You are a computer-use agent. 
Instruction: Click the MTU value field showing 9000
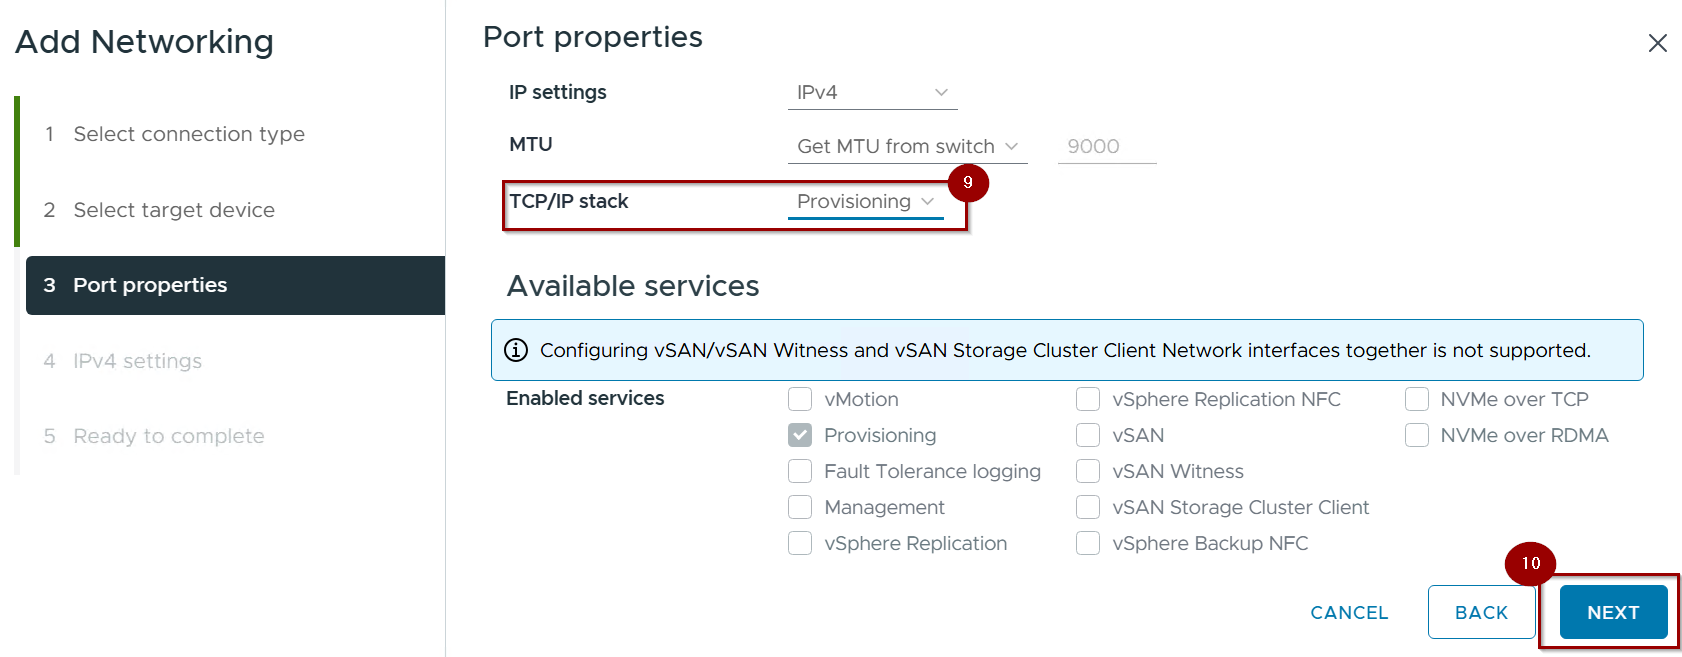(x=1106, y=146)
